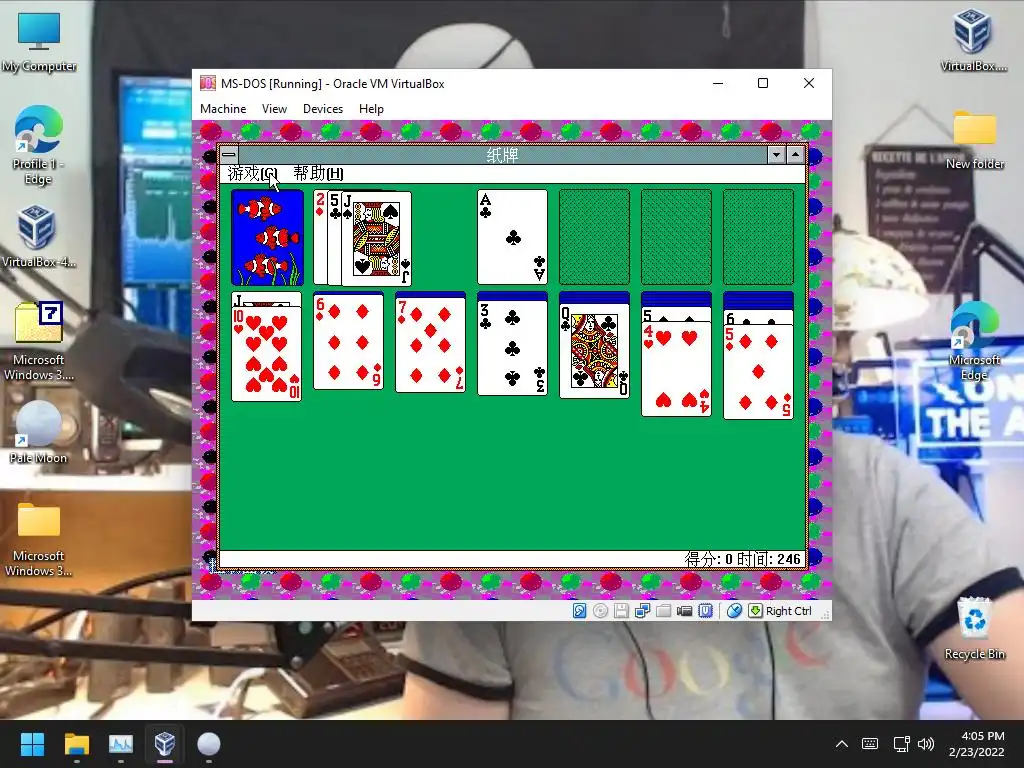Viewport: 1024px width, 768px height.
Task: Click the CPU virtualization chip icon in status bar
Action: pos(705,611)
